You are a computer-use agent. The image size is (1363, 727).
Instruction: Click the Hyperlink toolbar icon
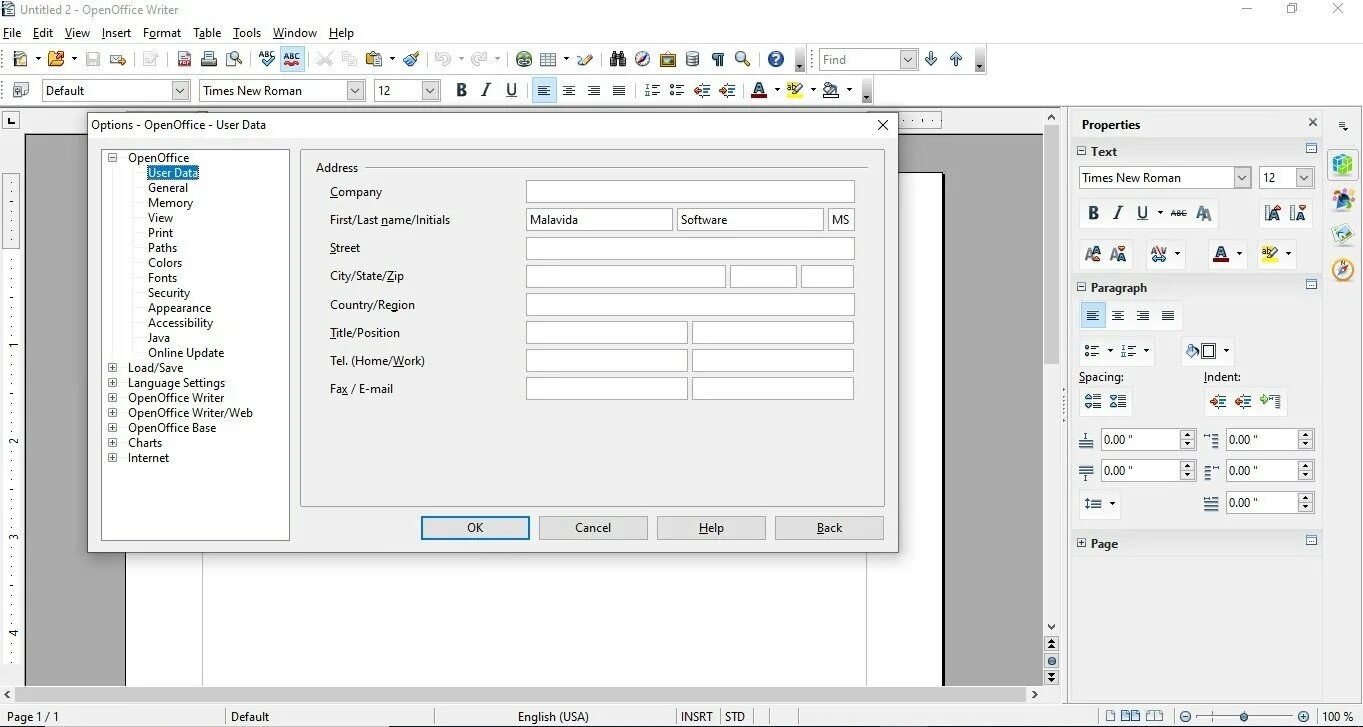click(x=524, y=59)
